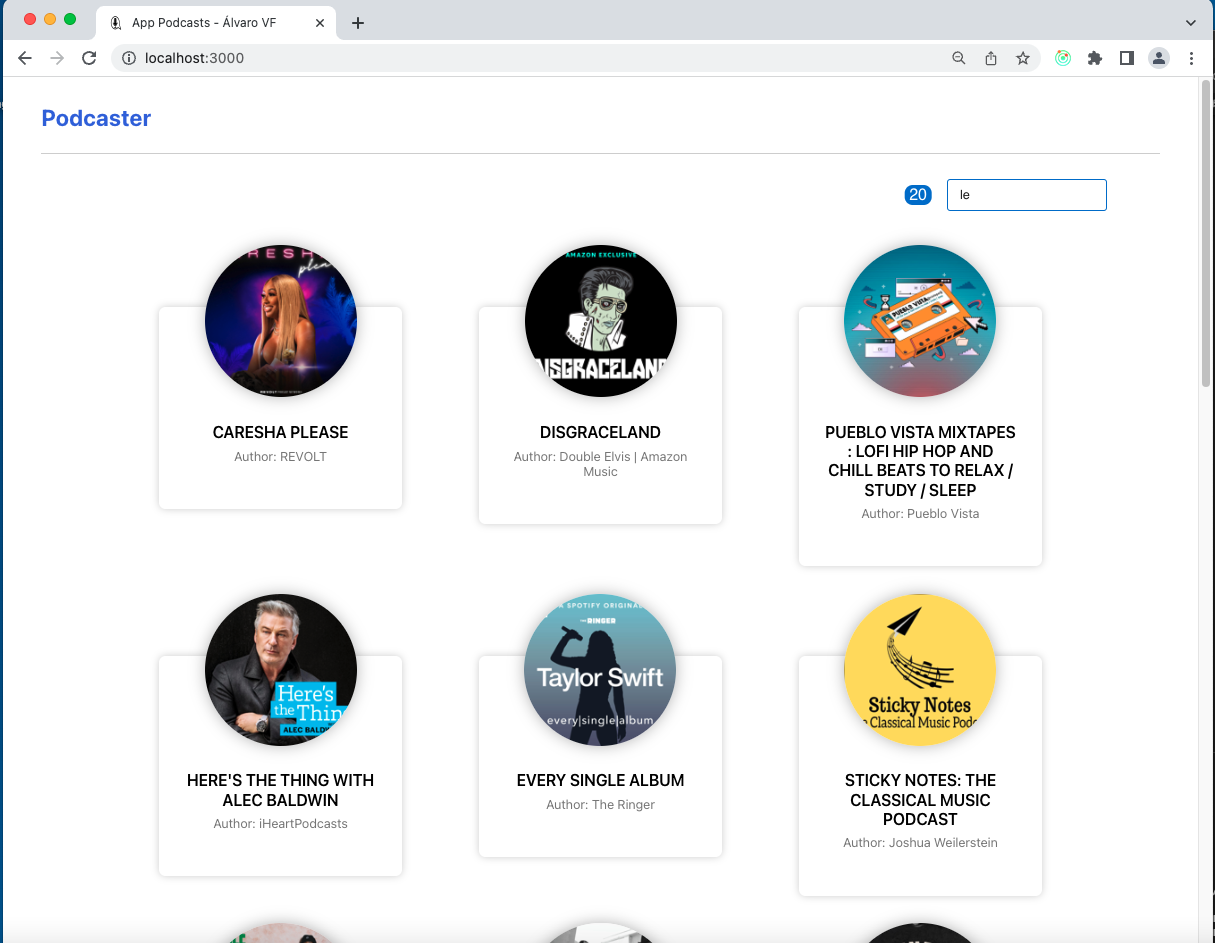Image resolution: width=1215 pixels, height=943 pixels.
Task: Click the page vertical scrollbar thumb
Action: [x=1206, y=232]
